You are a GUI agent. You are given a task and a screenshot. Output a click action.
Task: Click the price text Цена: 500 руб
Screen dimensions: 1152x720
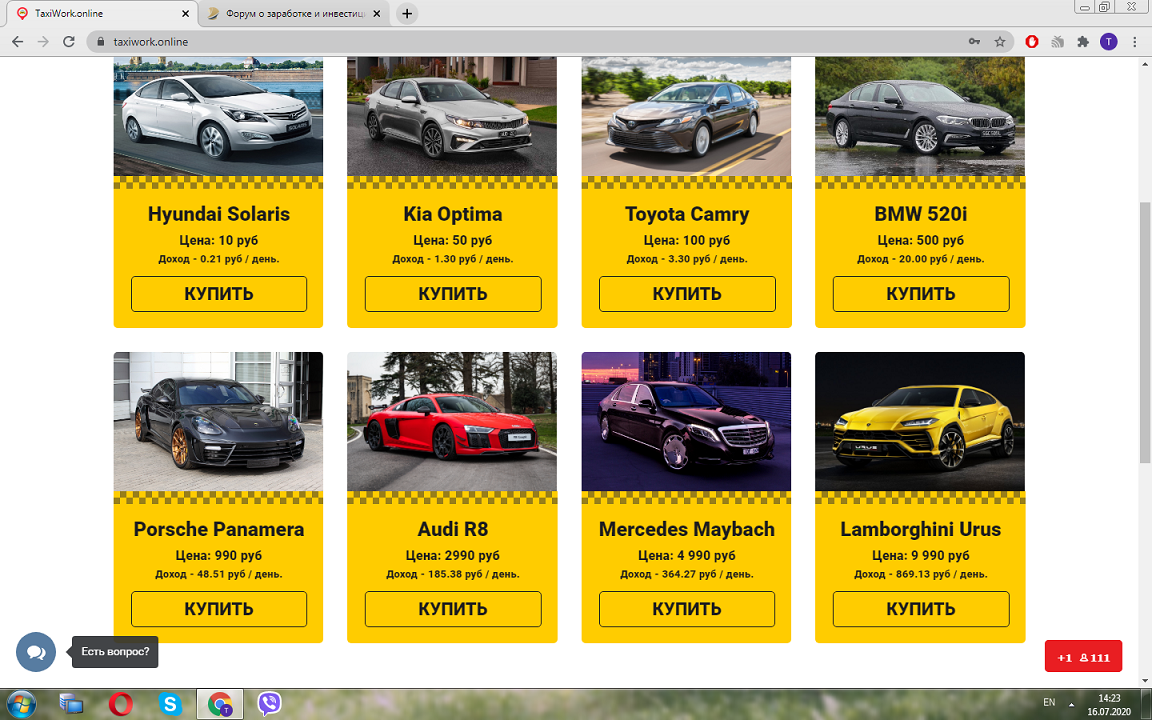click(x=921, y=240)
